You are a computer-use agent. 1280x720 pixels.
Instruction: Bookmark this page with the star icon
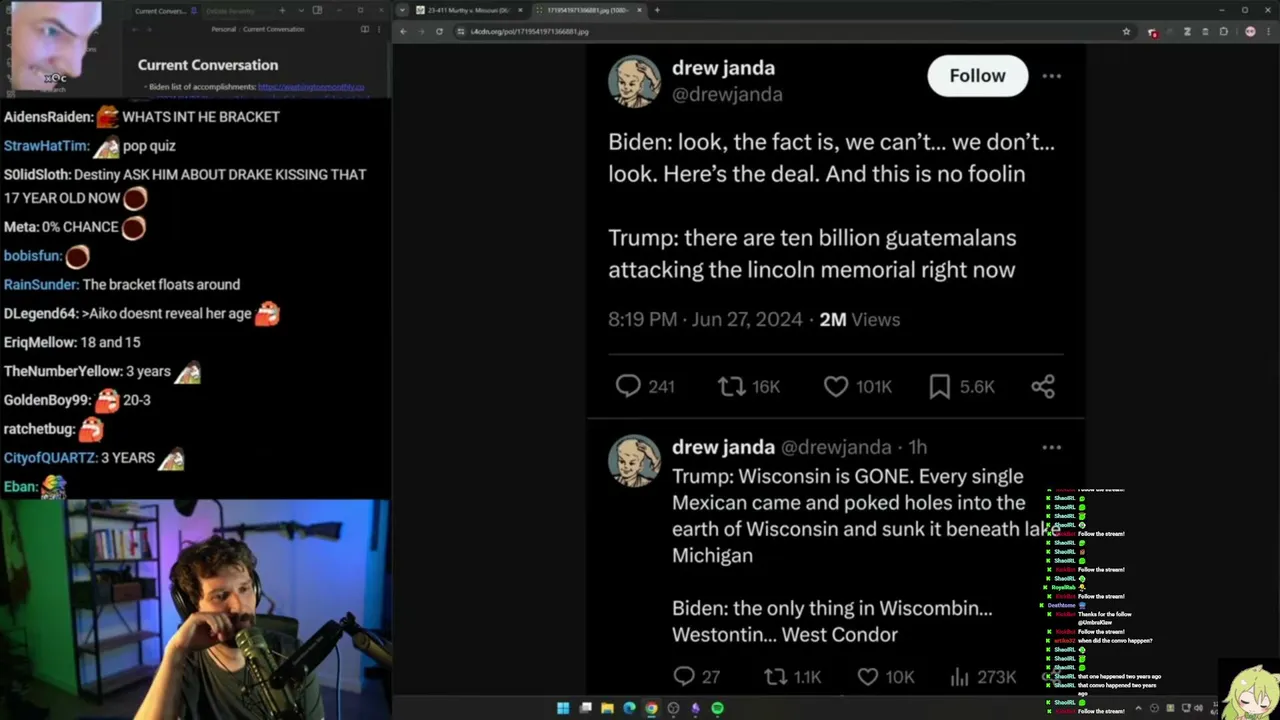1126,31
